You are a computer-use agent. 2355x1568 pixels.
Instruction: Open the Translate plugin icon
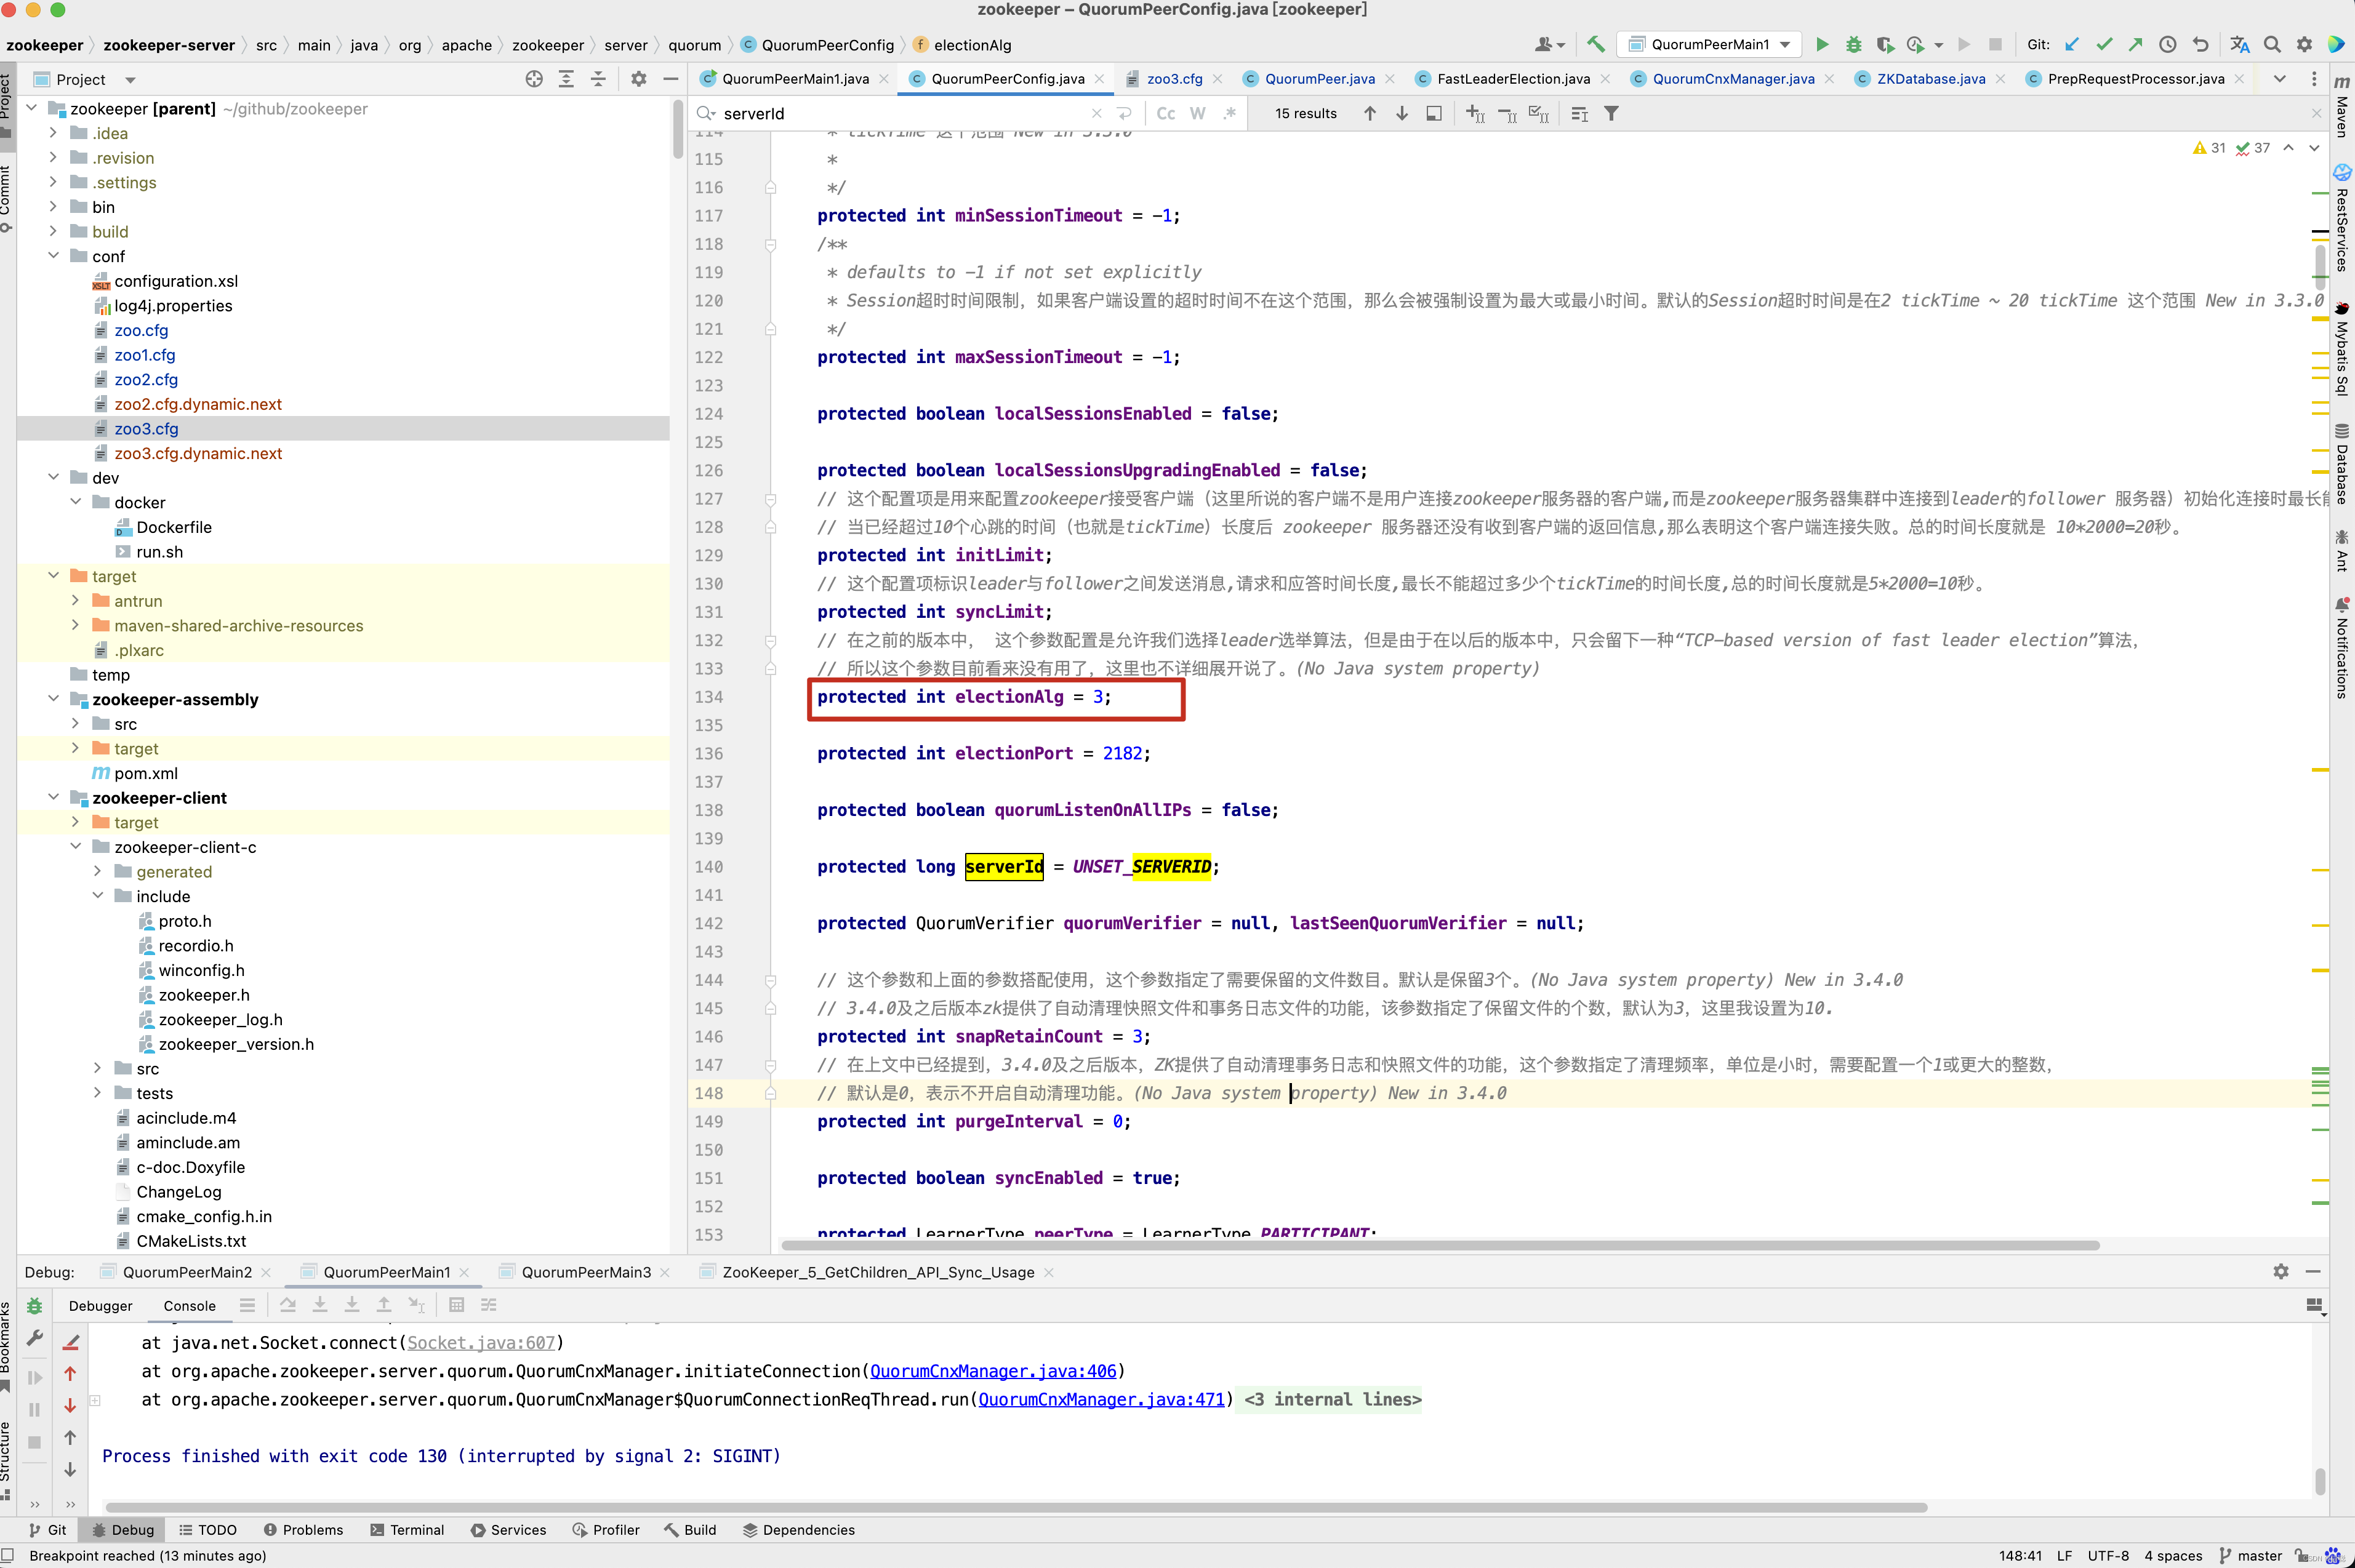[x=2240, y=44]
